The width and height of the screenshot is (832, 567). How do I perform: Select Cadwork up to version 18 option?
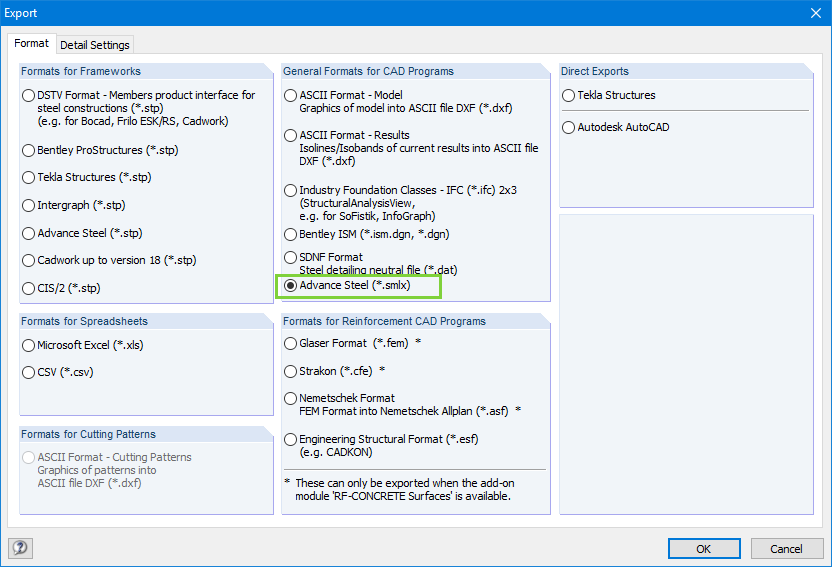pos(29,260)
